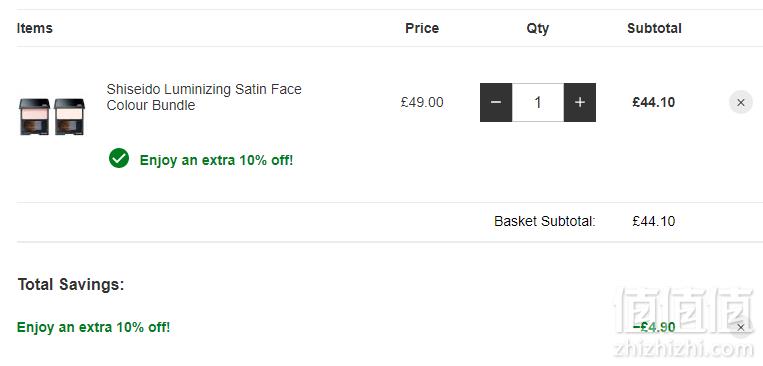Viewport: 763px width, 366px height.
Task: Click the extra 10% off text in Total Savings
Action: click(93, 327)
